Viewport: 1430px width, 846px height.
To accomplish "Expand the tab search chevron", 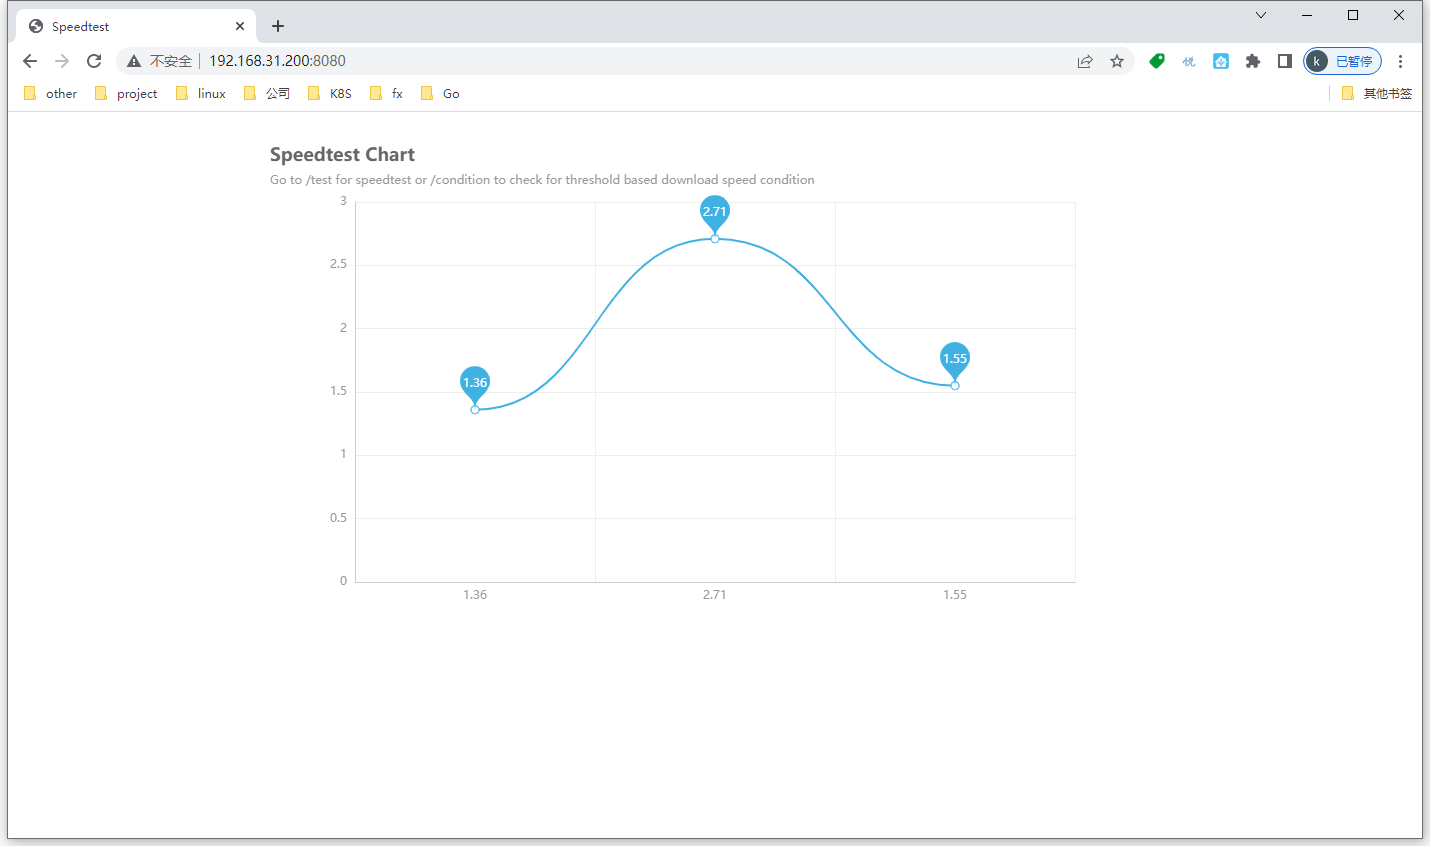I will click(1261, 15).
